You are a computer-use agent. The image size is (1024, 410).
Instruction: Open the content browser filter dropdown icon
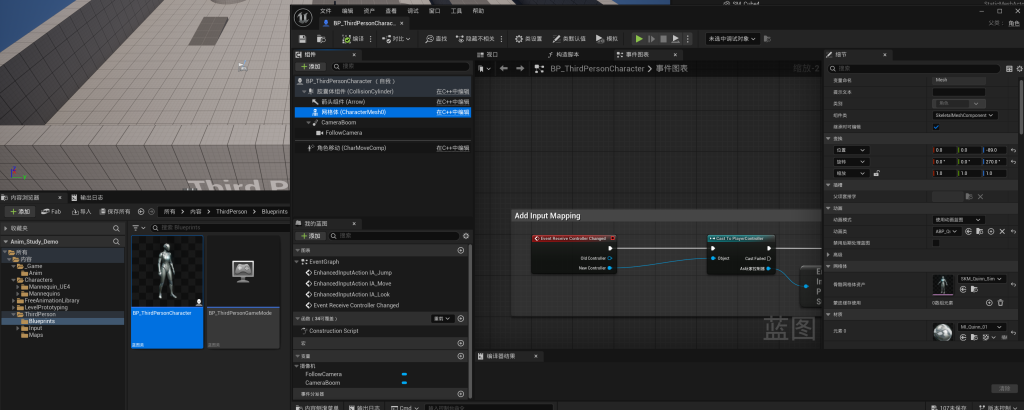[x=138, y=228]
